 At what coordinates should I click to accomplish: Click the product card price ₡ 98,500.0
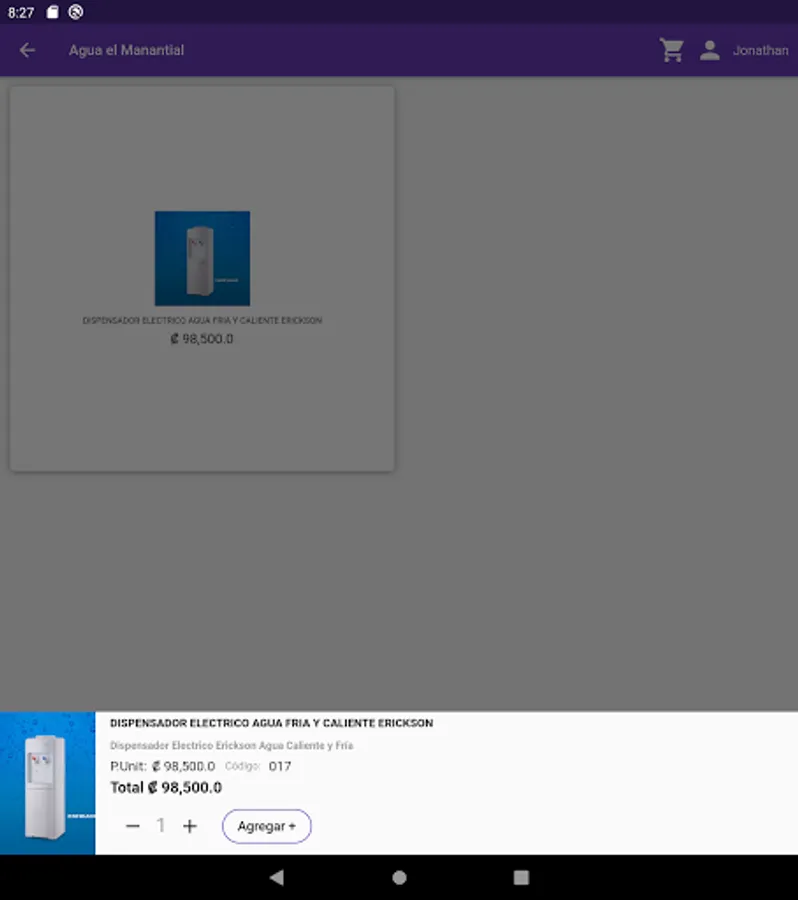point(202,339)
